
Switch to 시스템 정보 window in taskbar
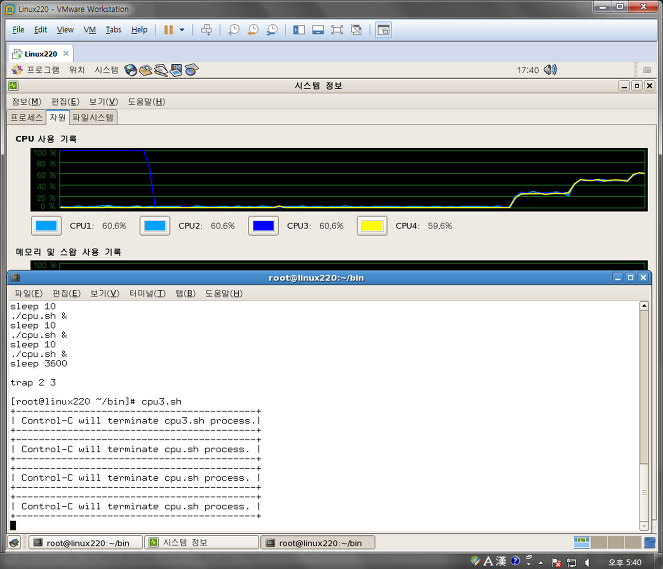point(201,543)
